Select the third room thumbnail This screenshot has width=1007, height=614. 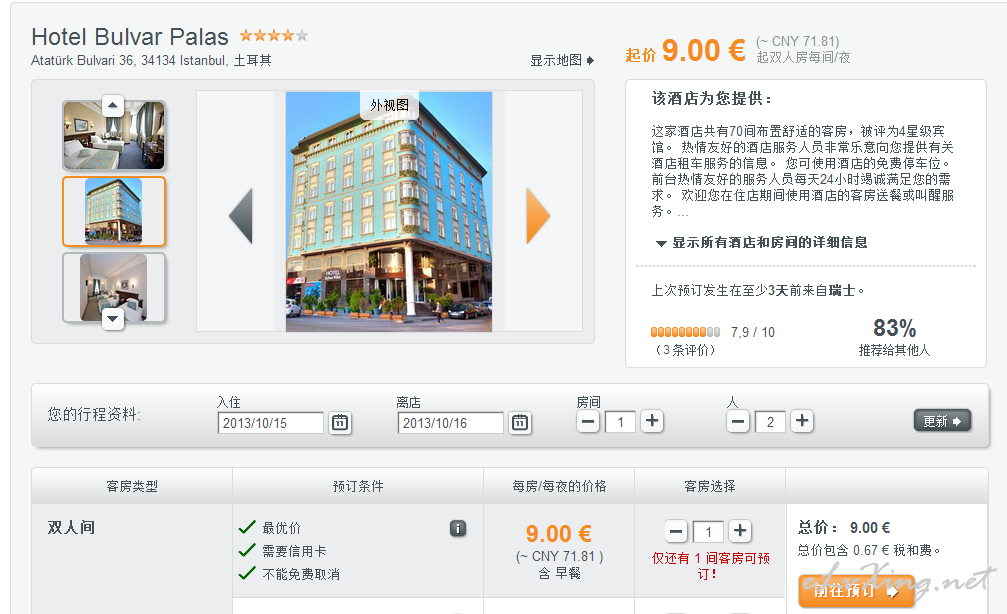(114, 287)
